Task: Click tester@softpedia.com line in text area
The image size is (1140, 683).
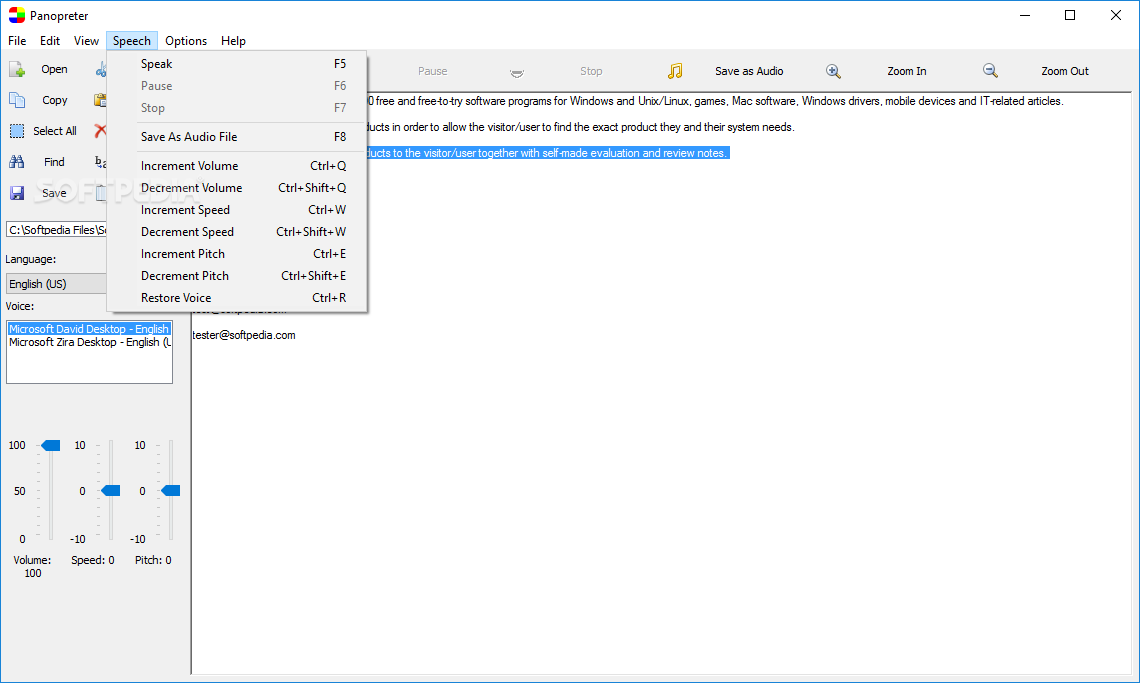Action: (x=244, y=335)
